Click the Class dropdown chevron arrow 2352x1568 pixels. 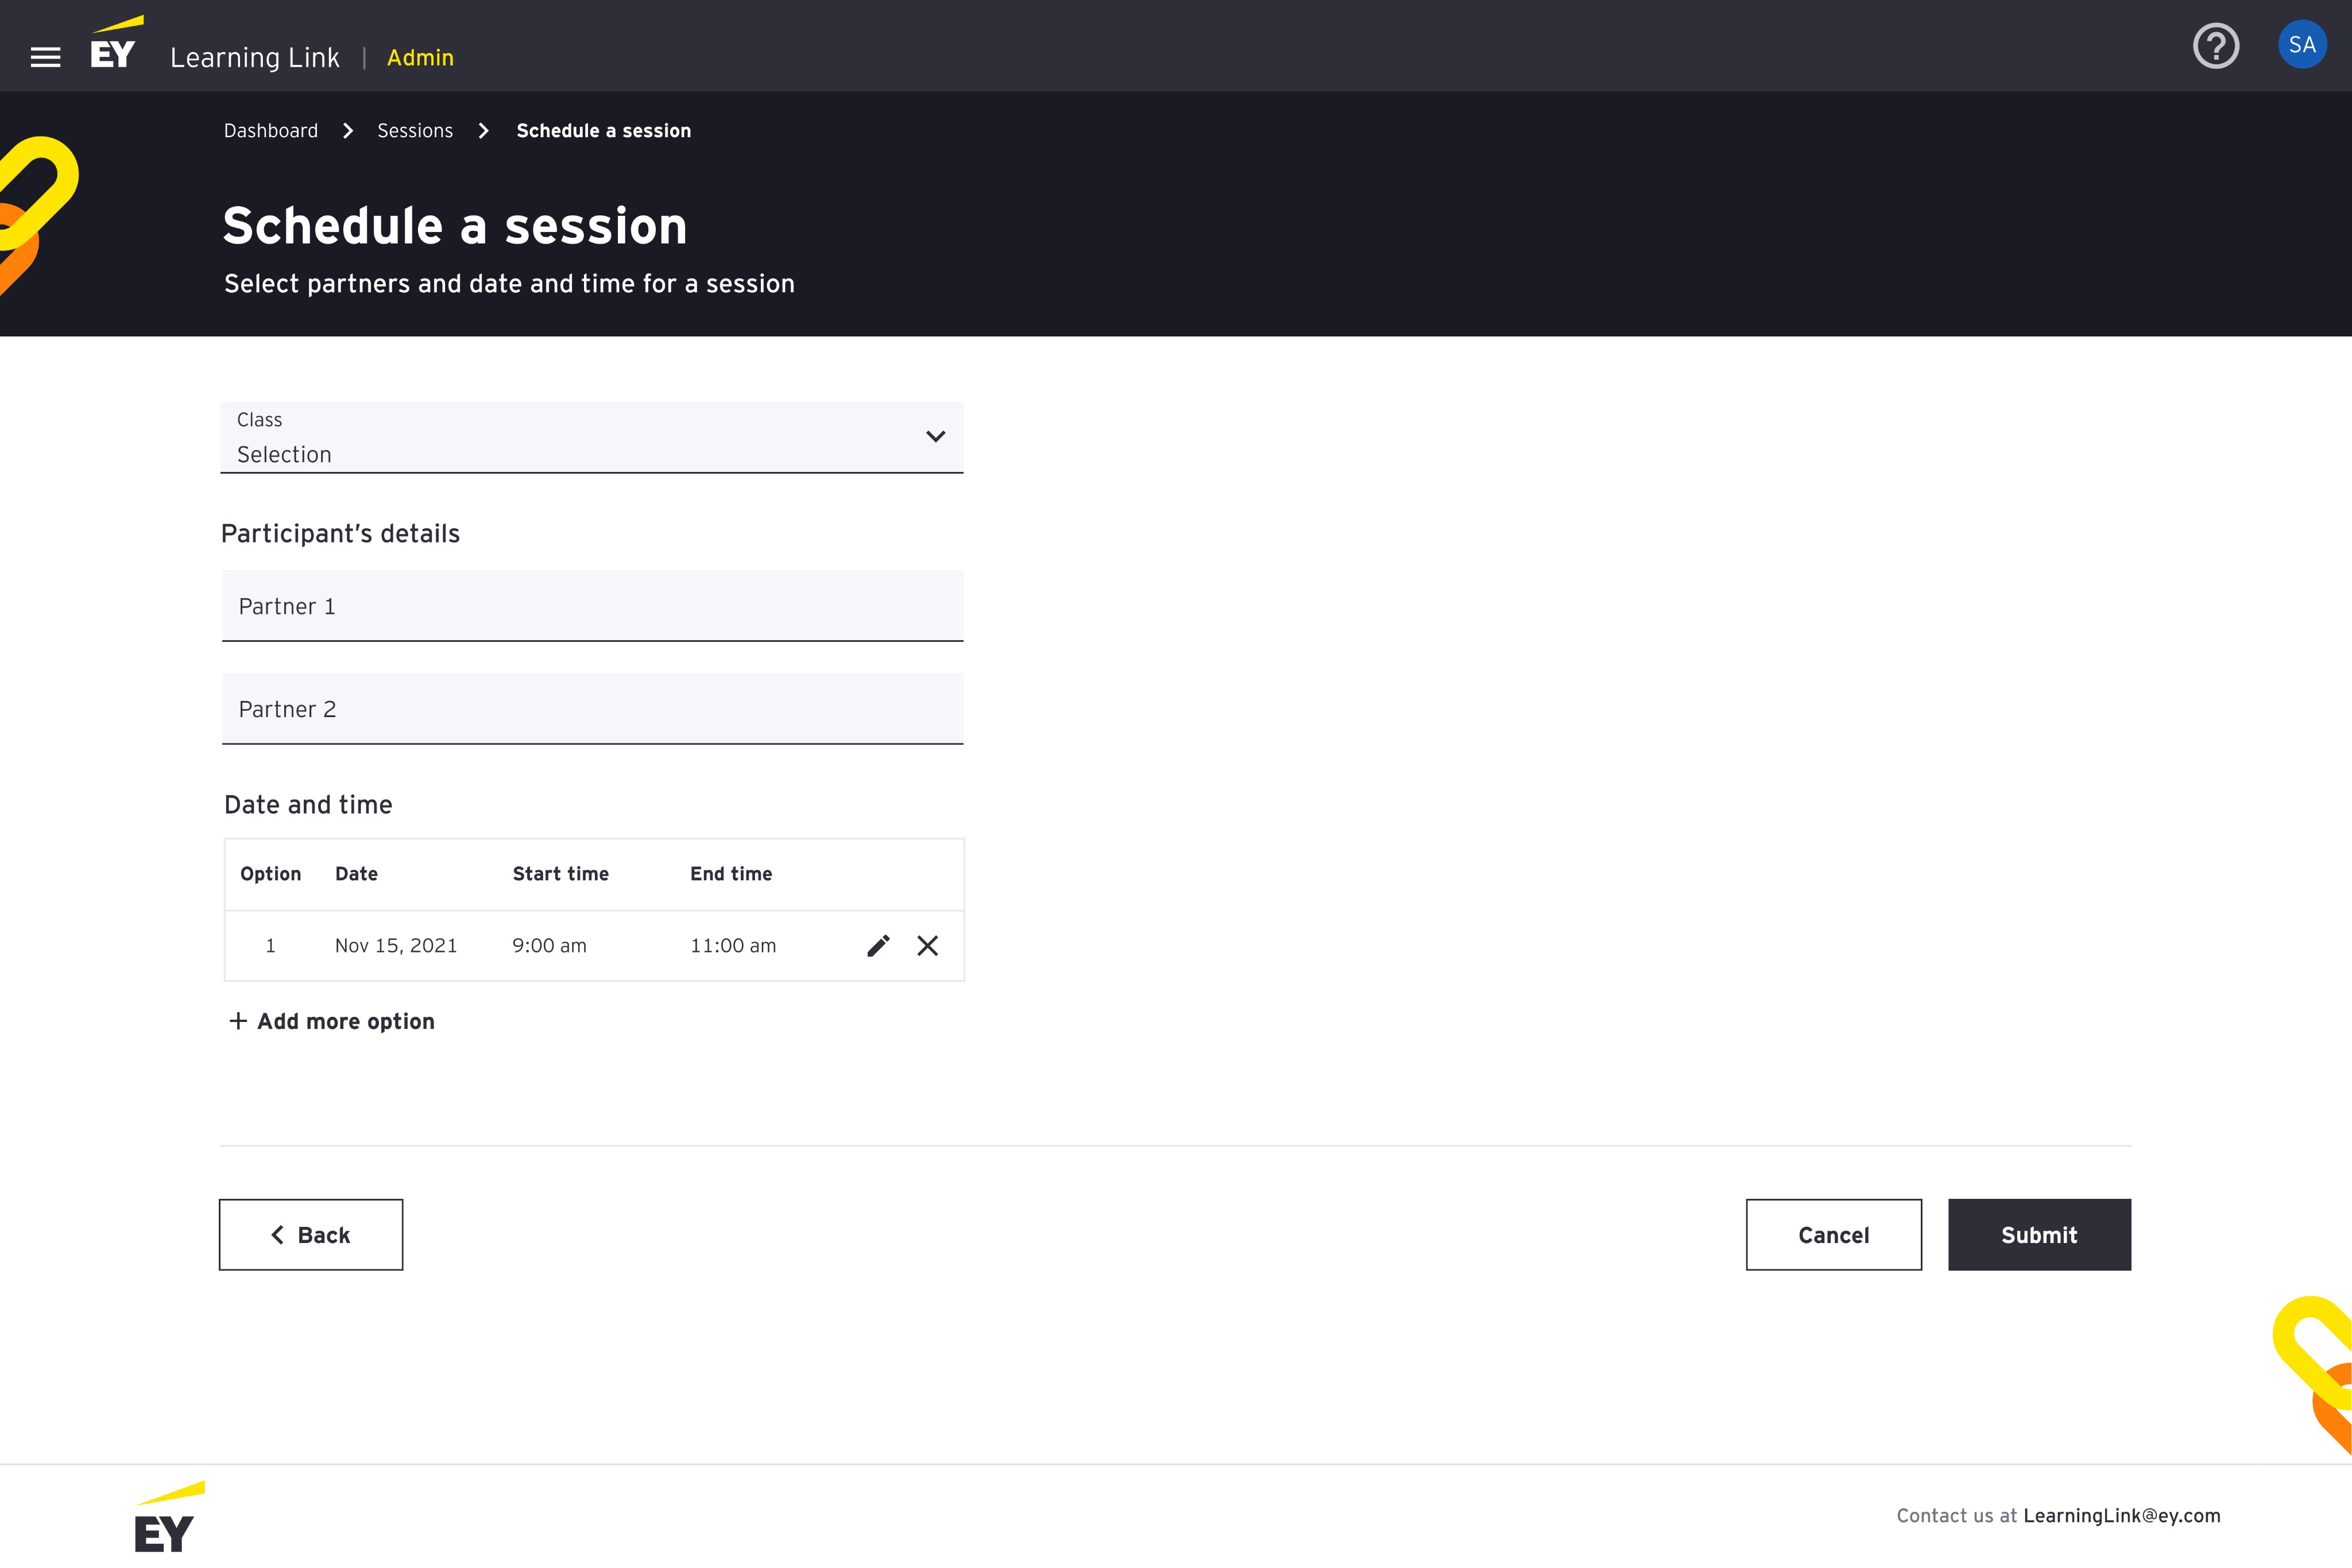point(935,437)
